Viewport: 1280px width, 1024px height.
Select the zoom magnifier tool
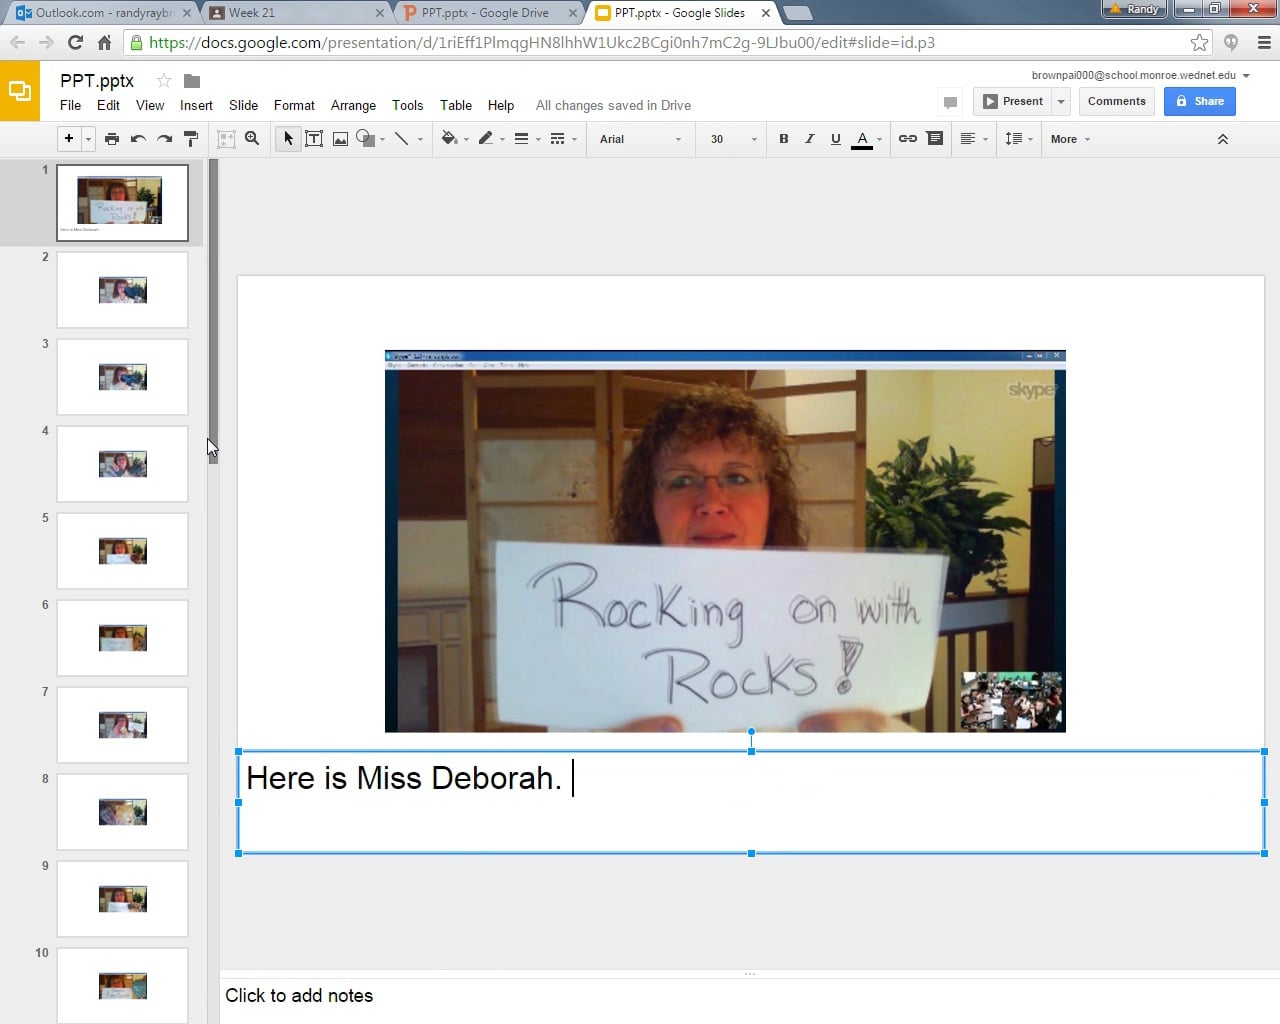coord(252,139)
